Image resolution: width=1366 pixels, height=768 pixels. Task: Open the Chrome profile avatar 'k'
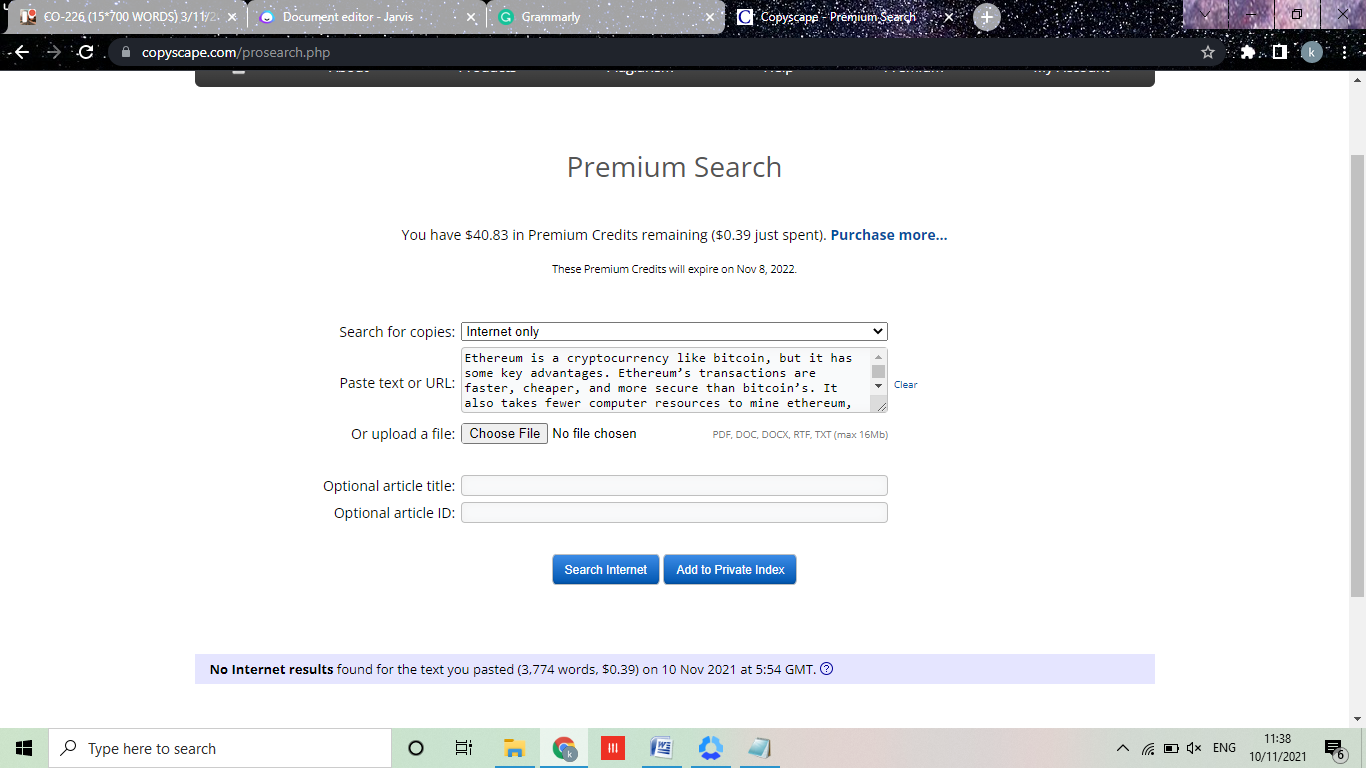point(1311,52)
